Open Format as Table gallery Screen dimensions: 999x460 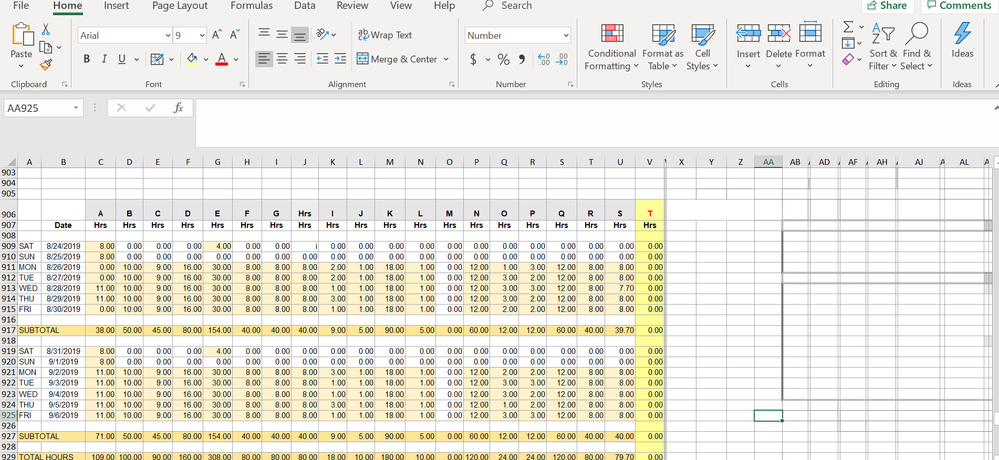tap(663, 47)
